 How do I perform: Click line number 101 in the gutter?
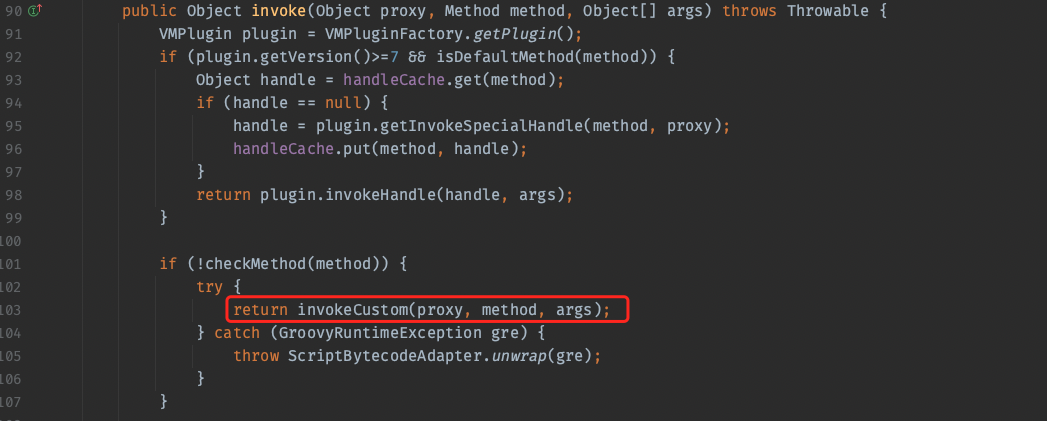9,264
